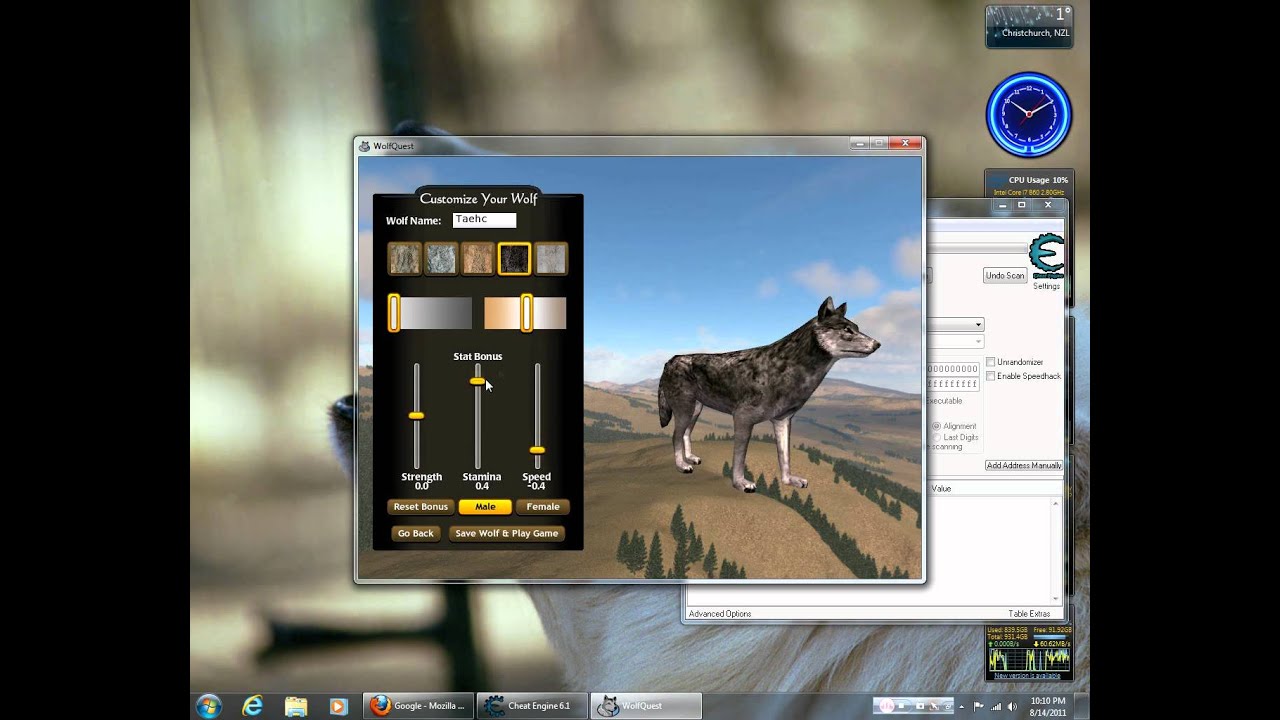
Task: Tick the Enable Speedhack checkbox
Action: [991, 376]
